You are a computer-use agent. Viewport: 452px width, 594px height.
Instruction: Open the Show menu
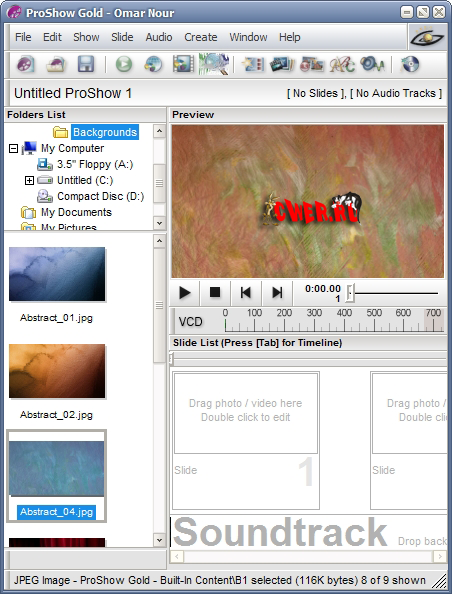click(86, 37)
